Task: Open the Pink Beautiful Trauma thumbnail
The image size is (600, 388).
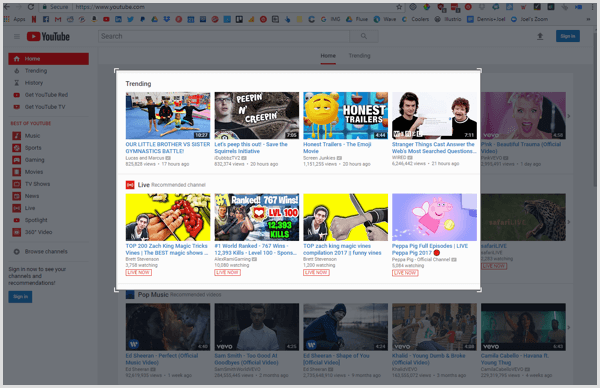Action: click(x=523, y=116)
